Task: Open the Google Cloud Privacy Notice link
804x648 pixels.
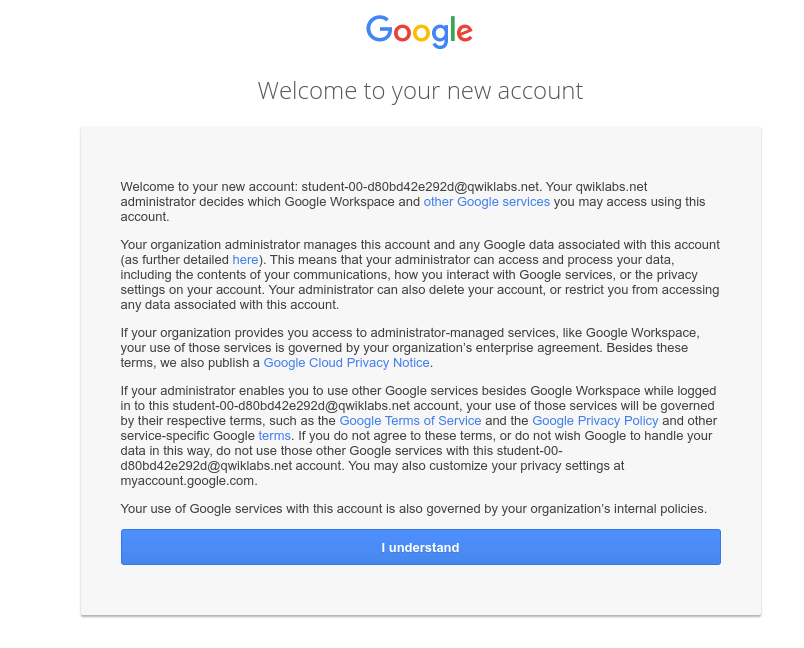Action: [x=347, y=362]
